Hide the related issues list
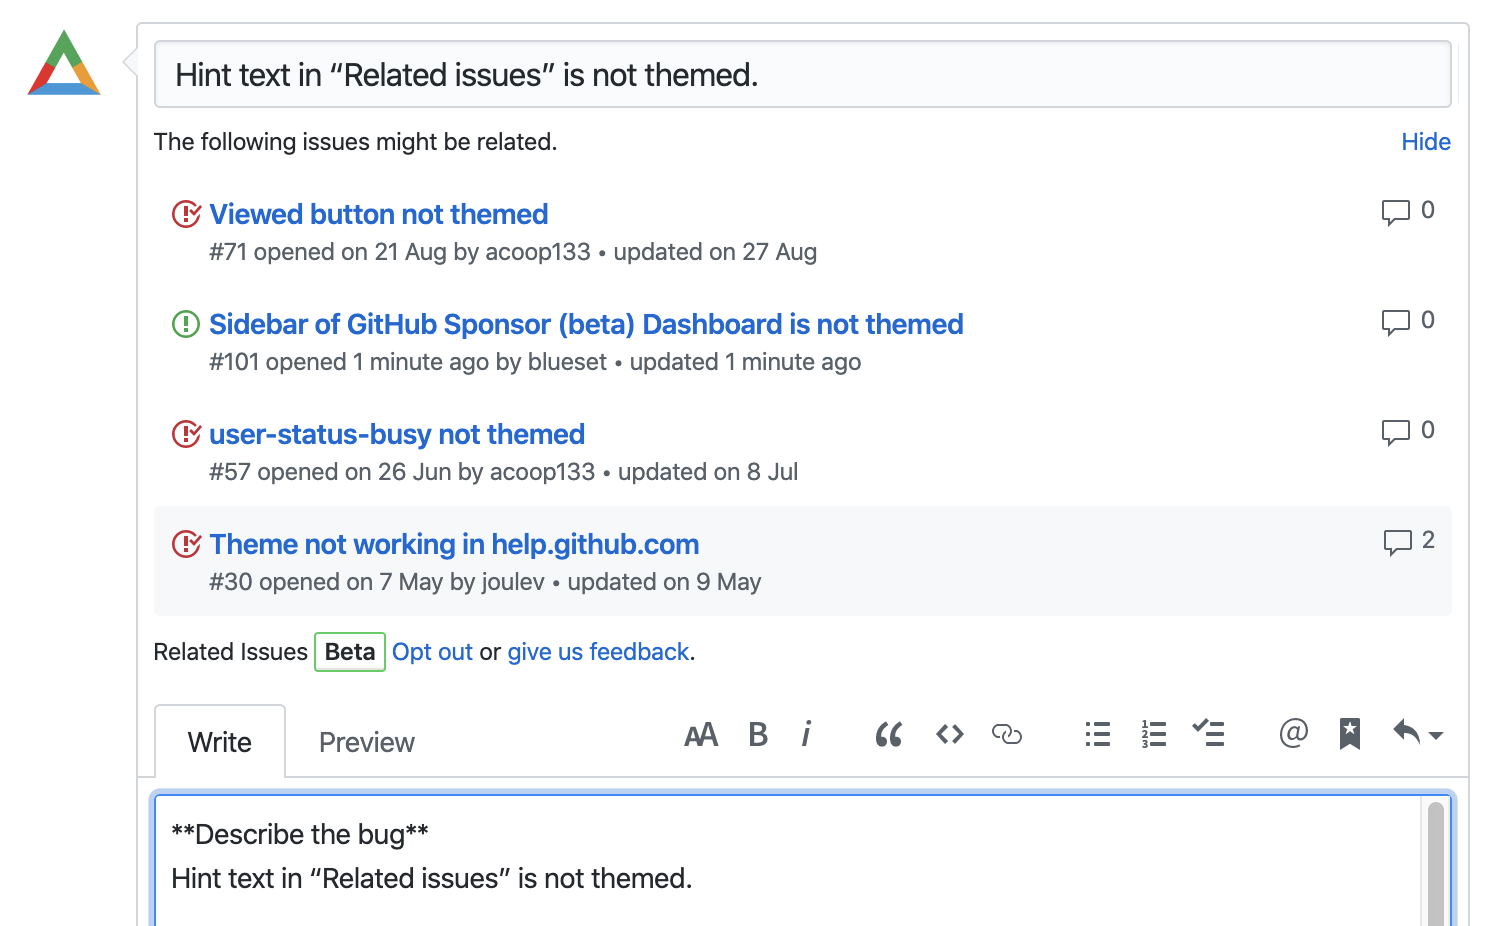 (1426, 142)
